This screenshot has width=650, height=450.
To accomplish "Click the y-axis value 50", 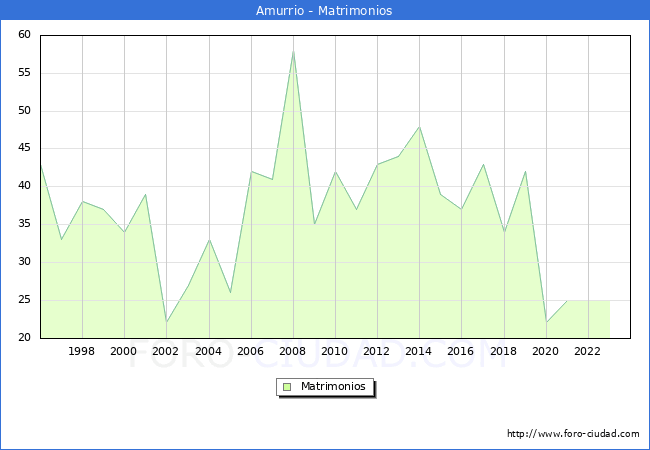I will [24, 111].
